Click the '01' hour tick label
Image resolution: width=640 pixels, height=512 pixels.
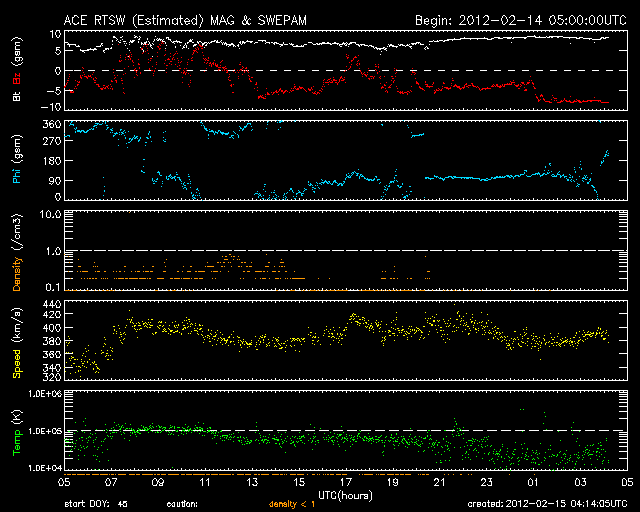tap(533, 483)
